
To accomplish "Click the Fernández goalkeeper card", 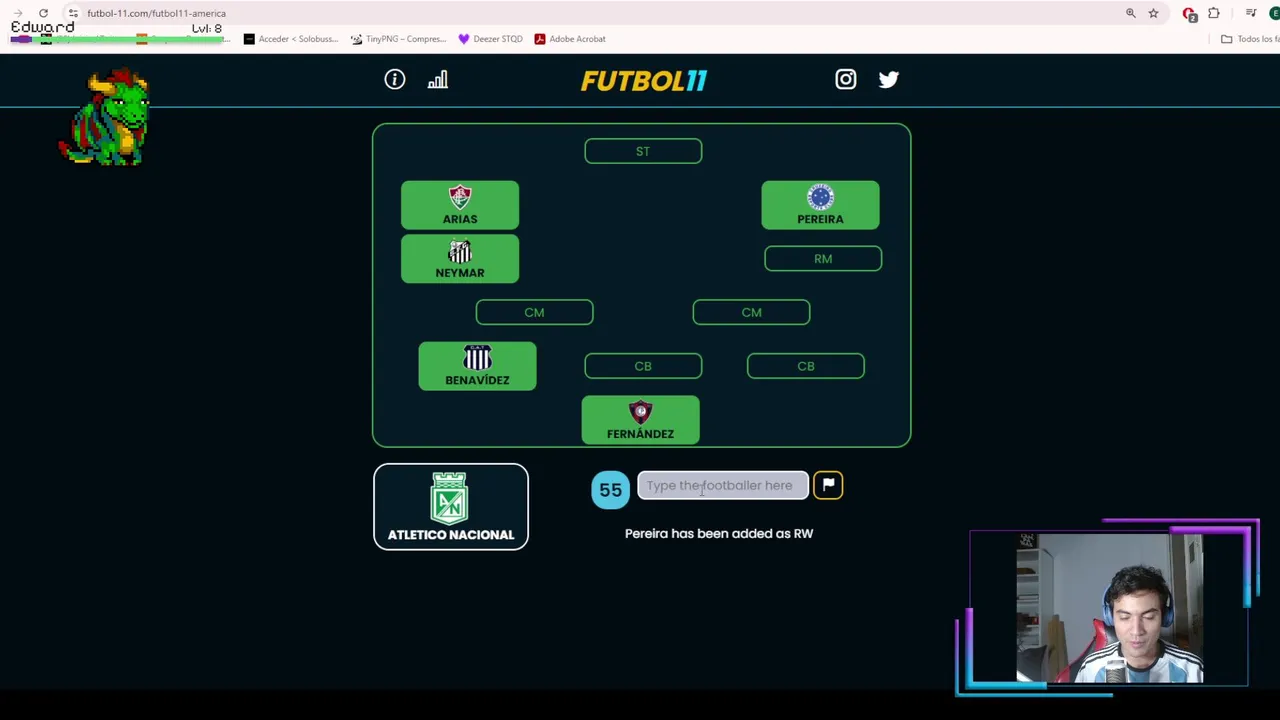I will coord(640,420).
